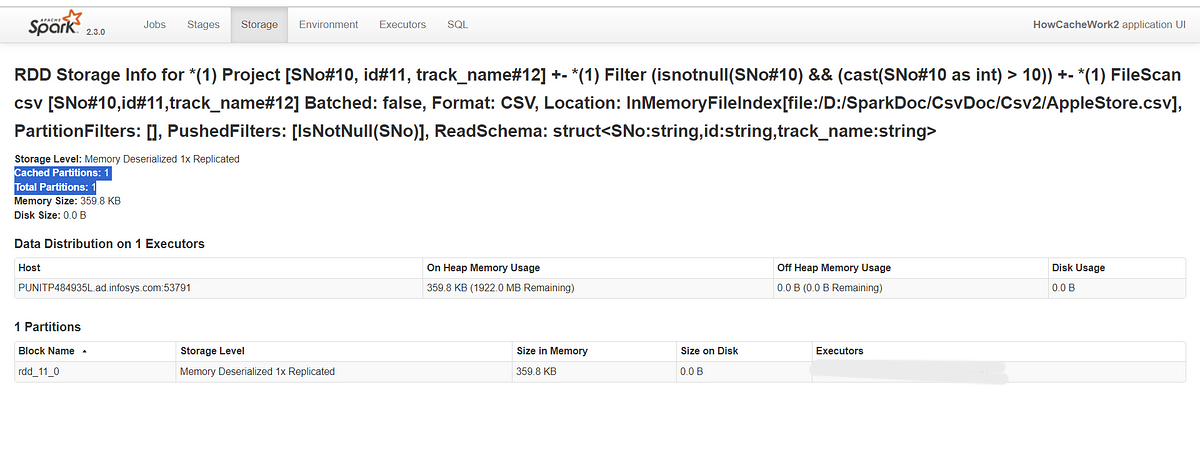View the SQL tab
This screenshot has height=452, width=1200.
click(x=457, y=24)
